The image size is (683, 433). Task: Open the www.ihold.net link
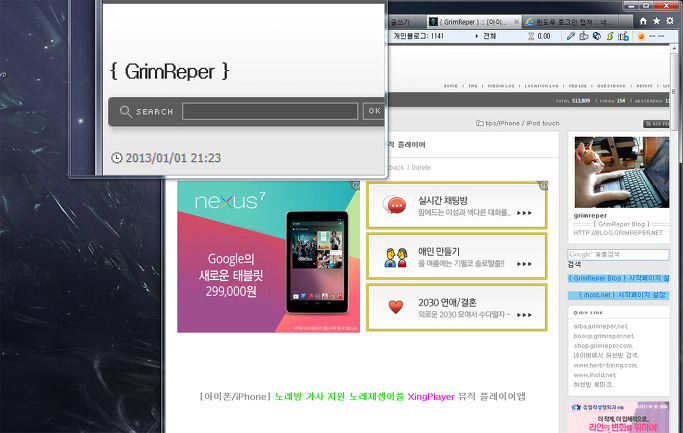click(x=595, y=375)
